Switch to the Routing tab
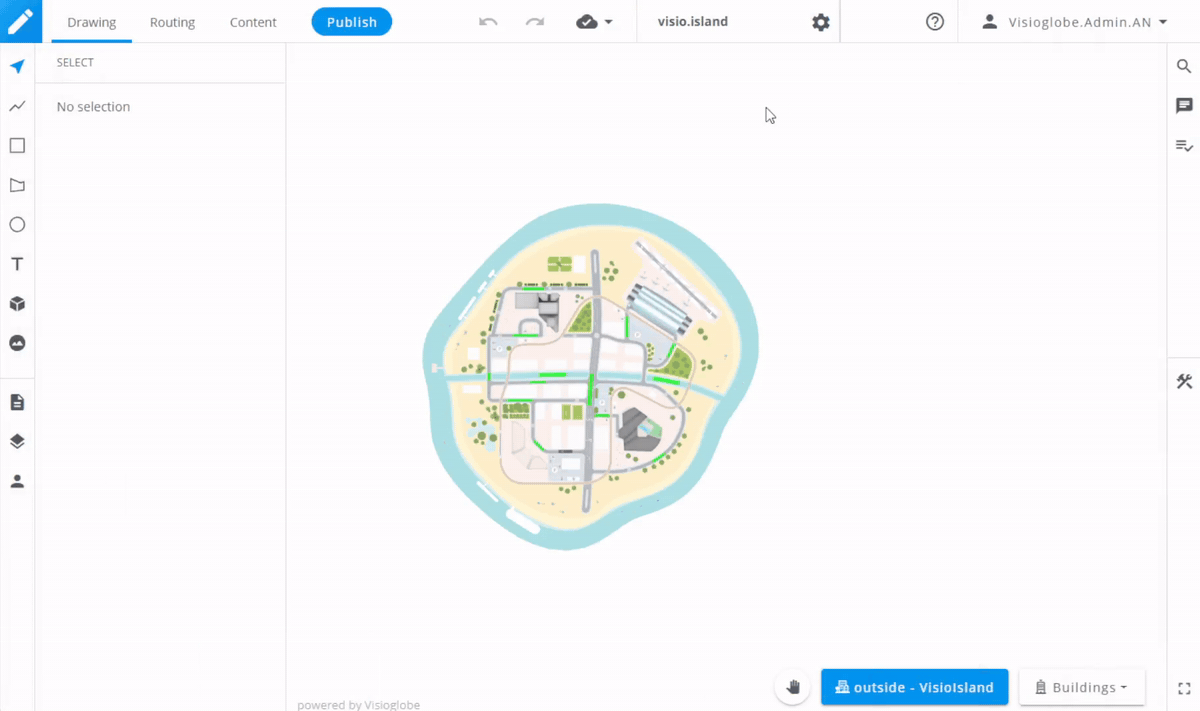The width and height of the screenshot is (1200, 711). point(172,22)
